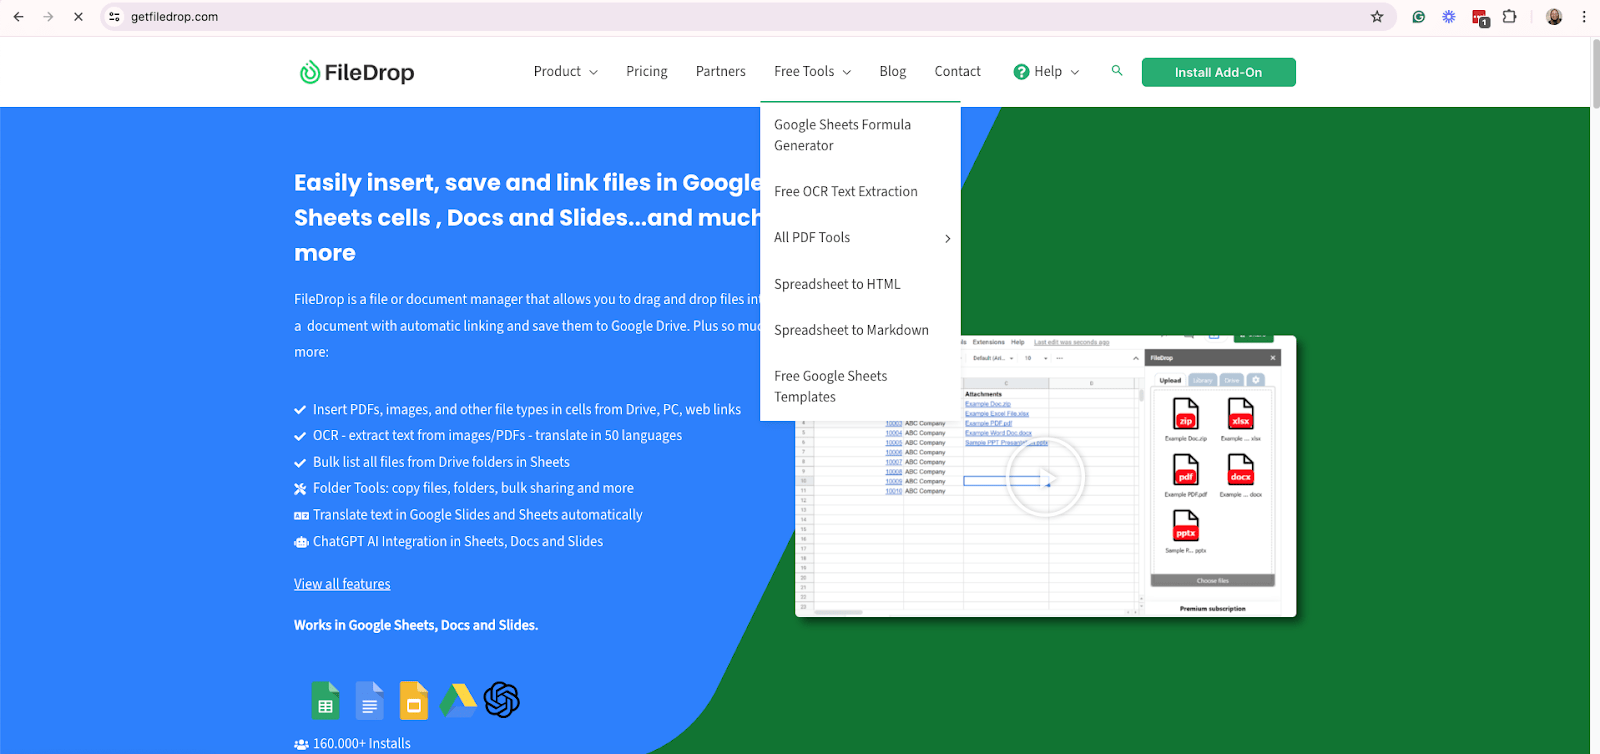
Task: Open the Chrome three-dot menu
Action: click(x=1584, y=17)
